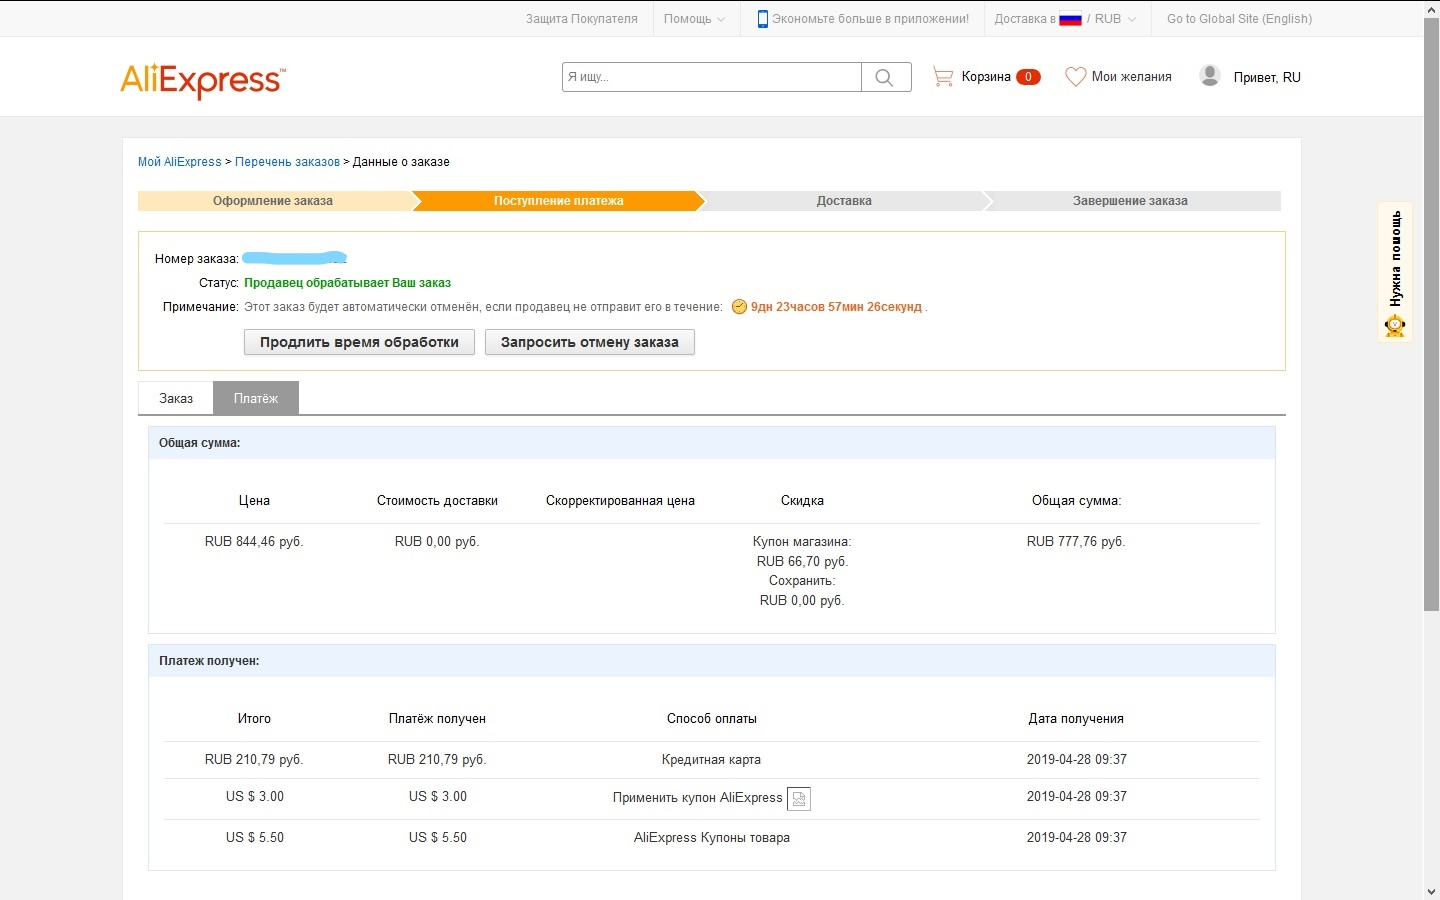This screenshot has height=900, width=1440.
Task: Click the AliExpress Купоны товара text
Action: point(712,838)
